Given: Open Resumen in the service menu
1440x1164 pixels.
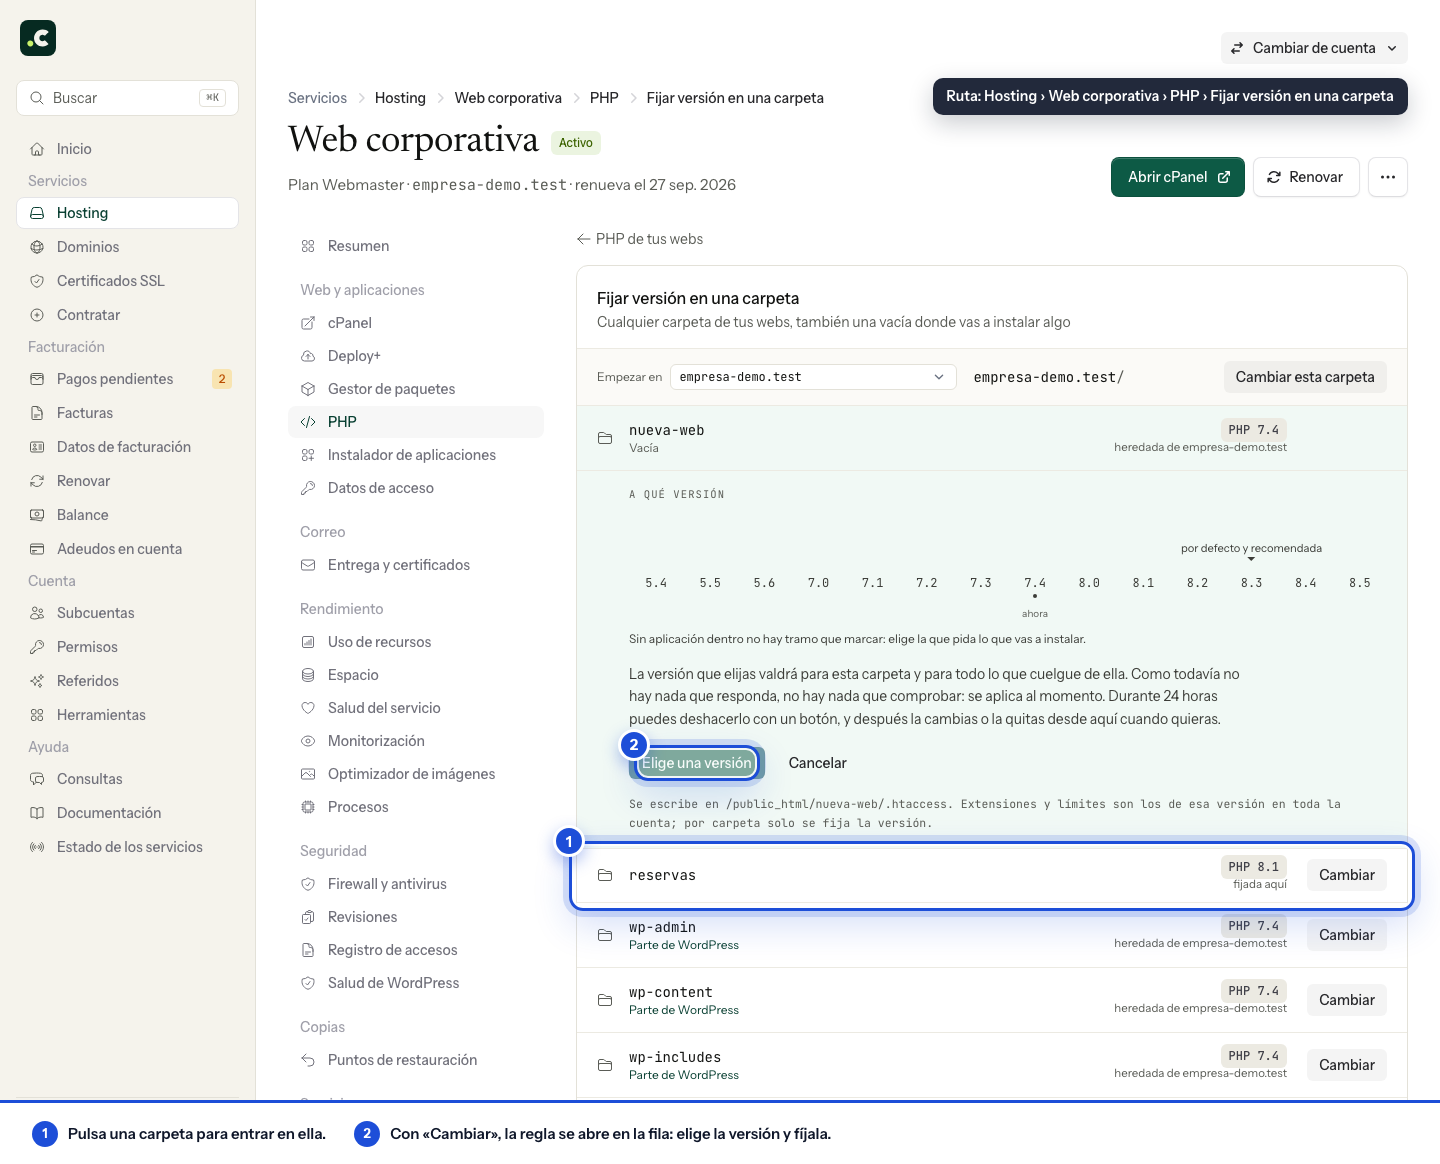Looking at the screenshot, I should point(416,246).
